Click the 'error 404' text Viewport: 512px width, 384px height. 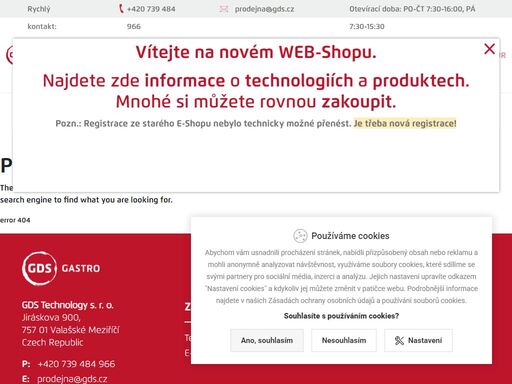pos(15,220)
